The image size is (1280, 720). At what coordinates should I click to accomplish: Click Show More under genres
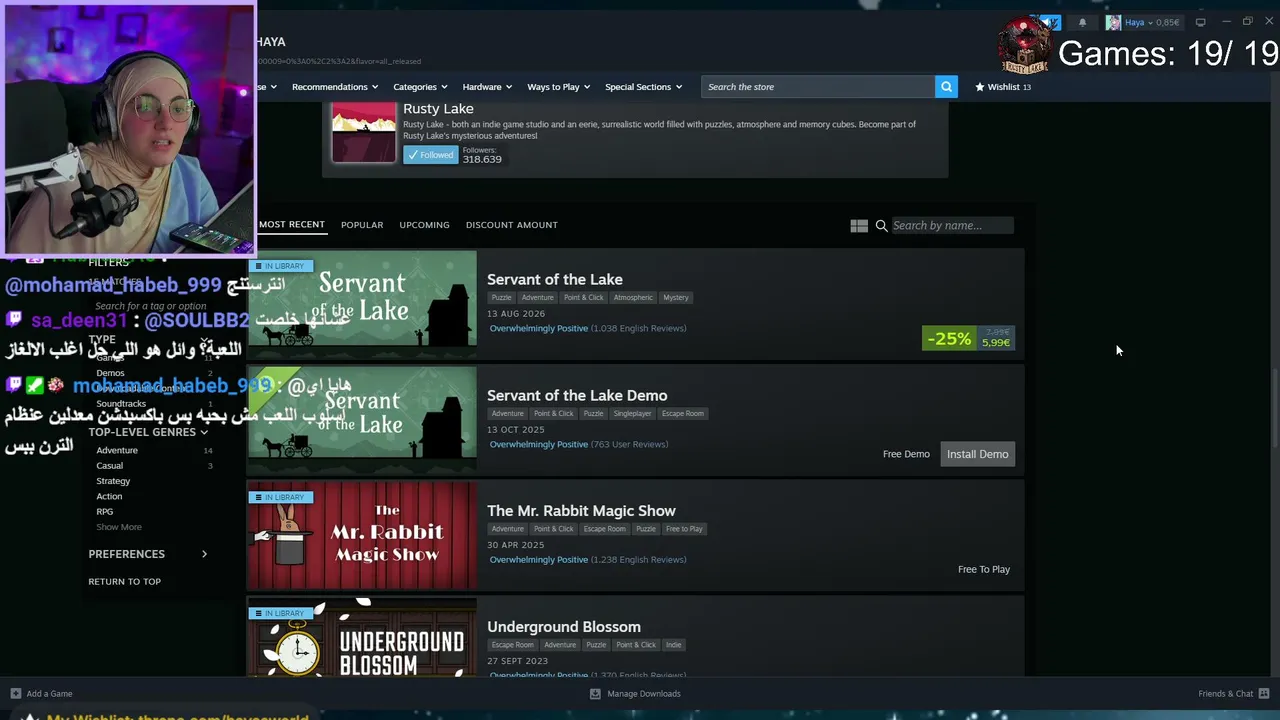(x=119, y=527)
